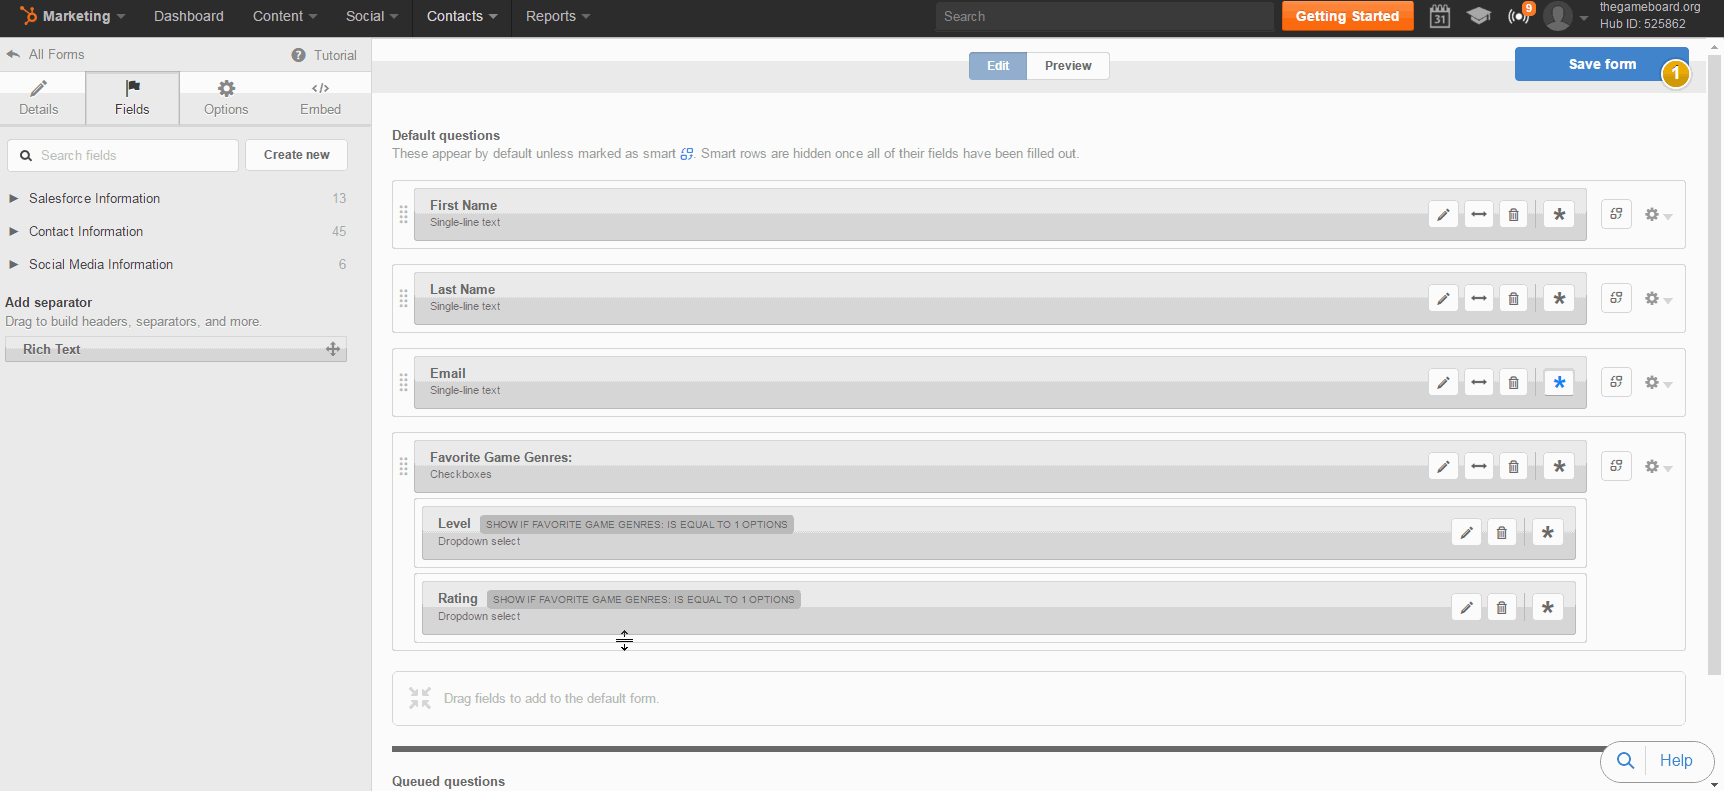Image resolution: width=1724 pixels, height=791 pixels.
Task: Toggle required on Rating field
Action: [x=1547, y=608]
